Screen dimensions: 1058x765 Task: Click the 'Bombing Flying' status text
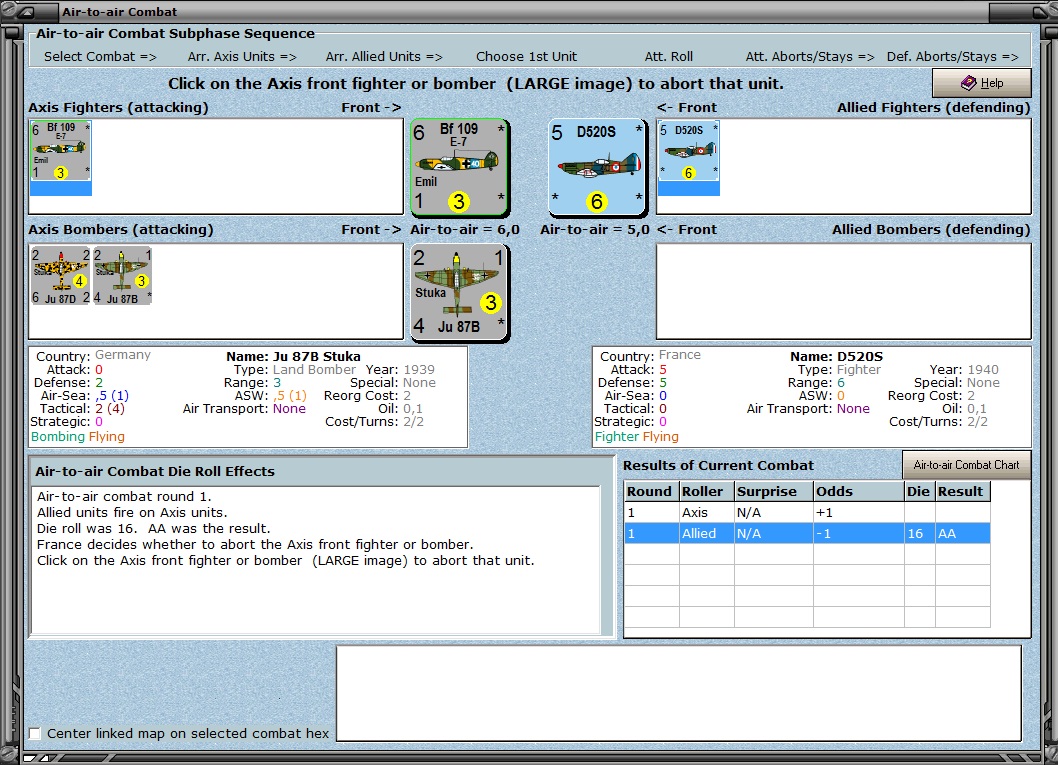point(78,436)
